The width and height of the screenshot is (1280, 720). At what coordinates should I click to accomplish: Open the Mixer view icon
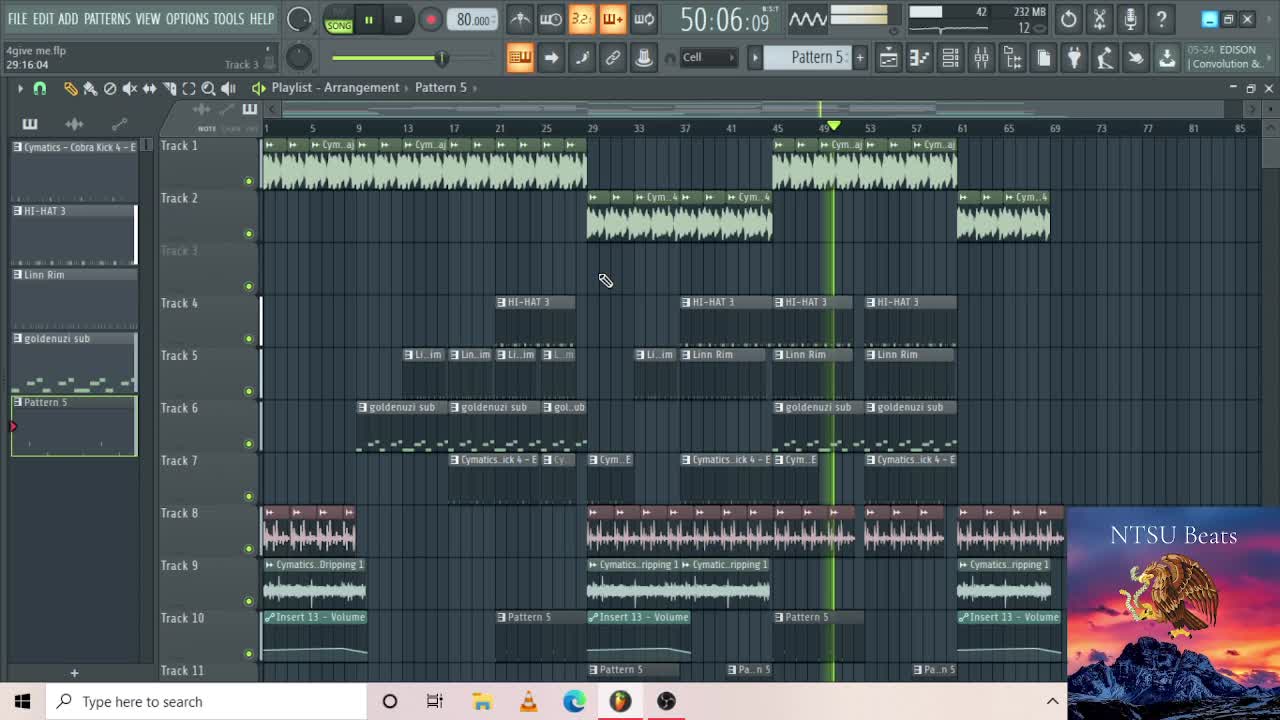point(981,58)
